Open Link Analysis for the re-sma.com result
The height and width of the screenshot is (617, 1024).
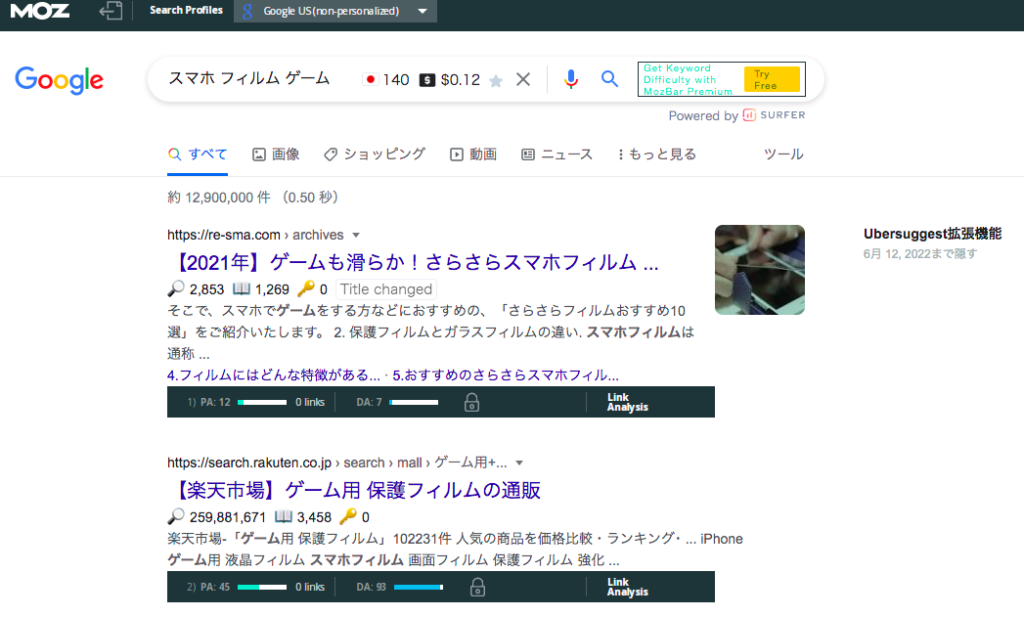pyautogui.click(x=628, y=402)
